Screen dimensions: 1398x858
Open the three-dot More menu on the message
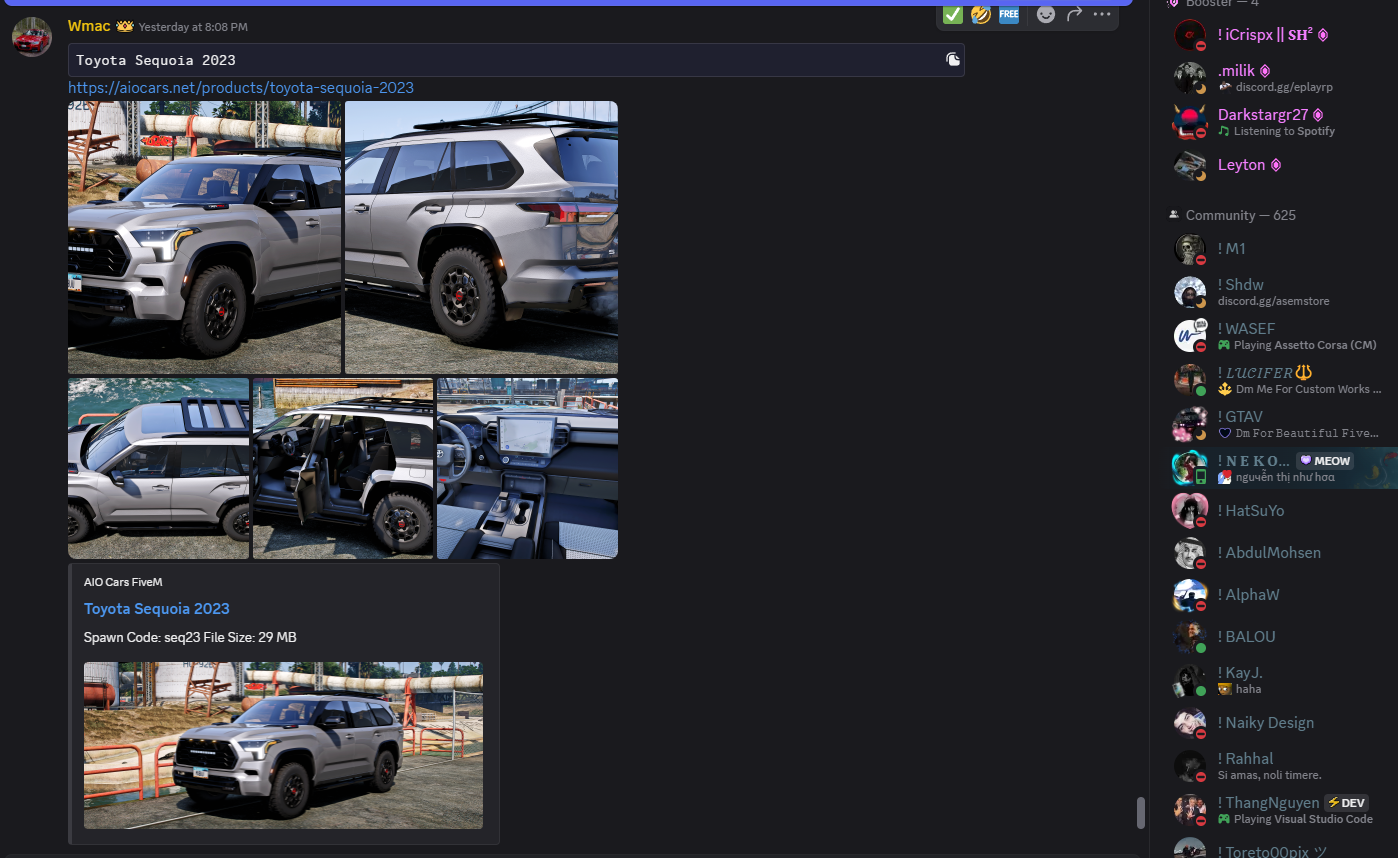coord(1102,14)
